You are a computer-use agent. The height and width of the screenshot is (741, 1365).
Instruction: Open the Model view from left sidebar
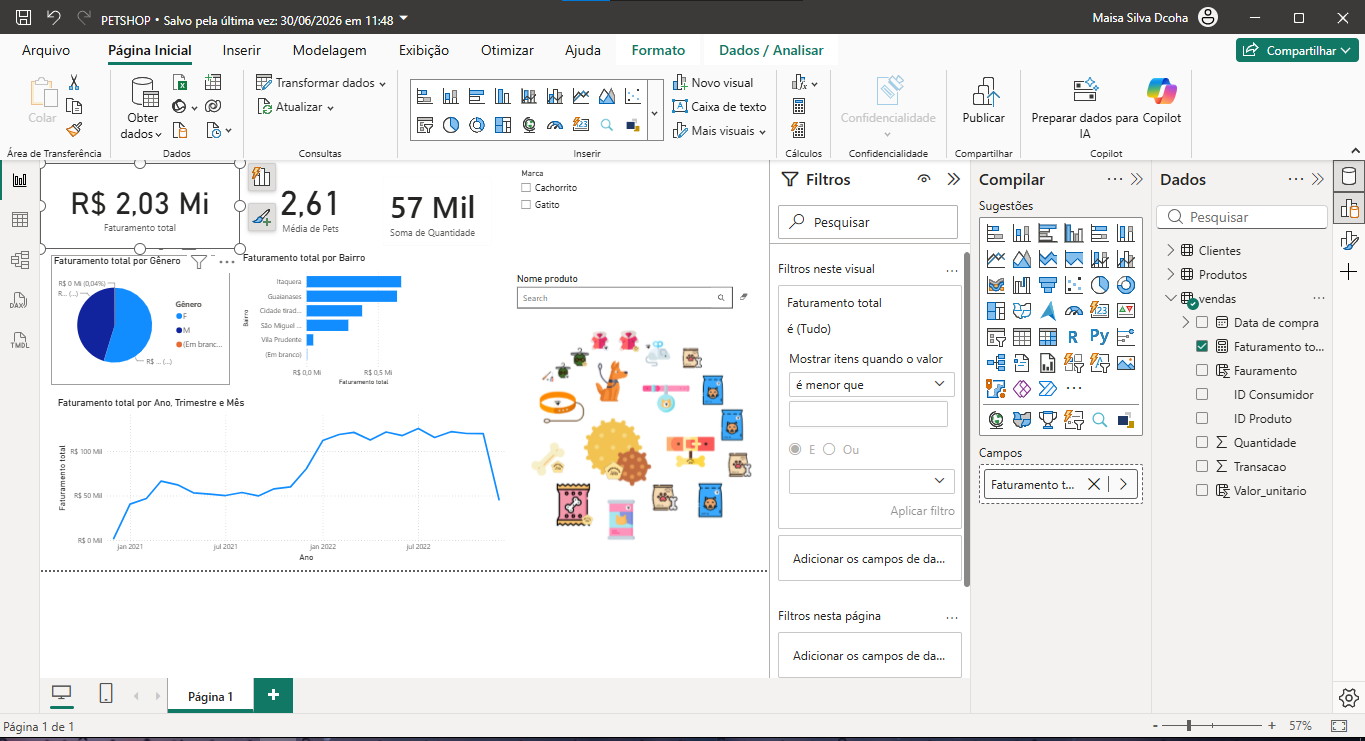click(19, 260)
